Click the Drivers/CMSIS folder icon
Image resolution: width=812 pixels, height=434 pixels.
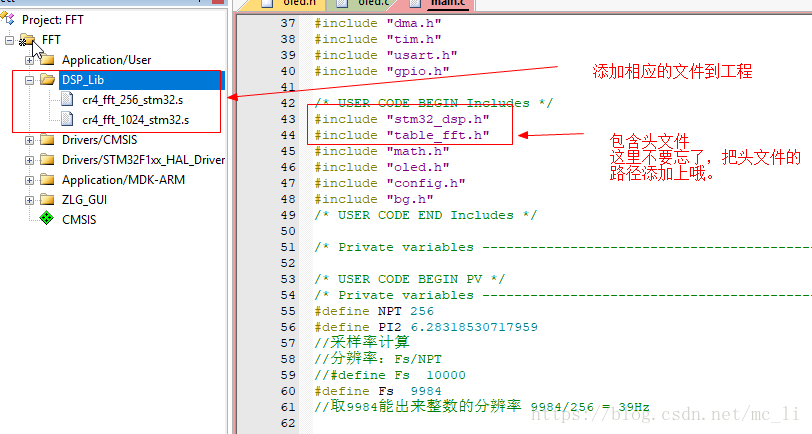pyautogui.click(x=47, y=139)
